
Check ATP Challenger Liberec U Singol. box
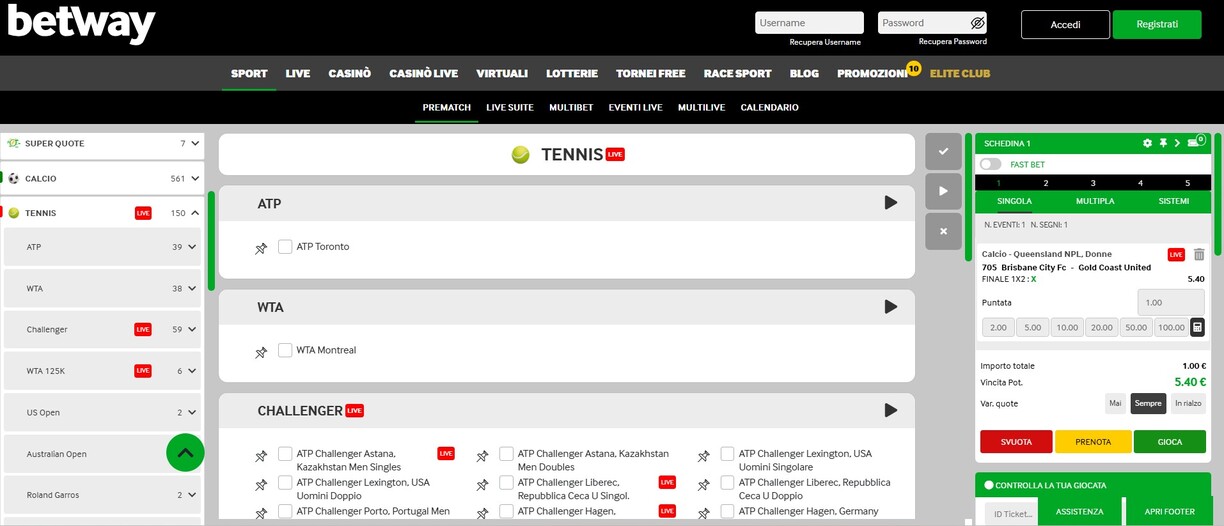click(x=506, y=483)
